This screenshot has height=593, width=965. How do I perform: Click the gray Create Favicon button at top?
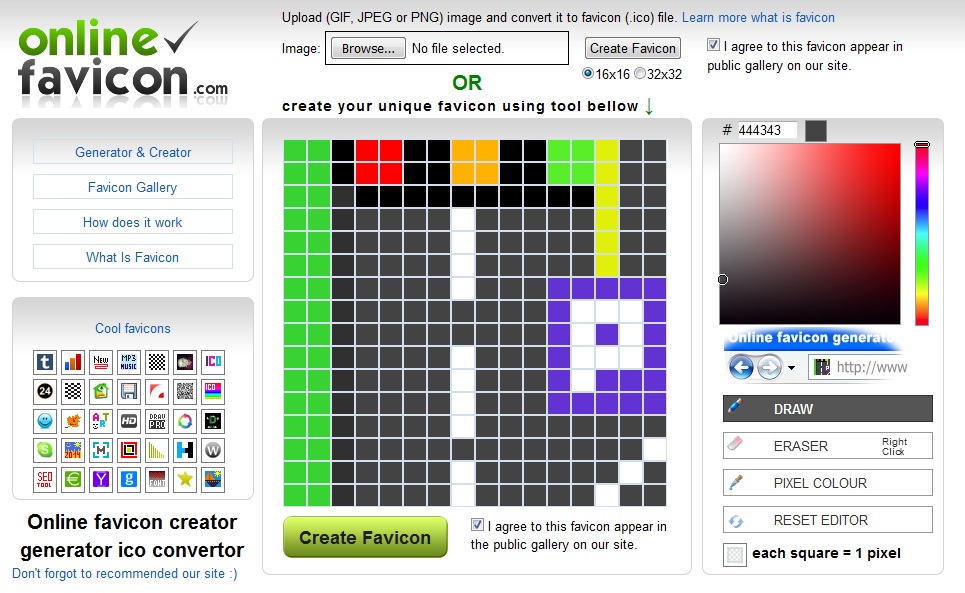(x=633, y=48)
